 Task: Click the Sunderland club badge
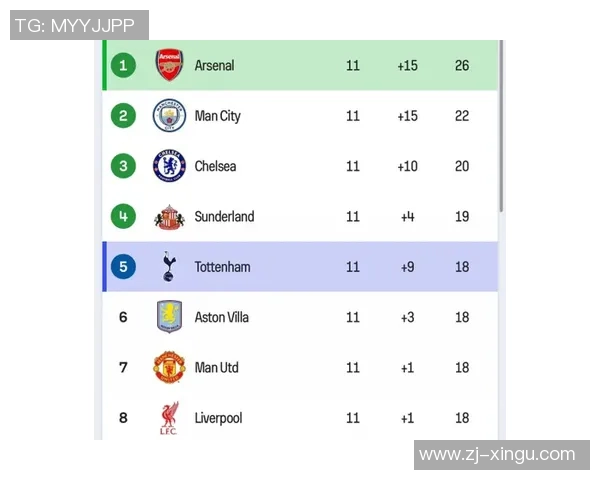[170, 217]
